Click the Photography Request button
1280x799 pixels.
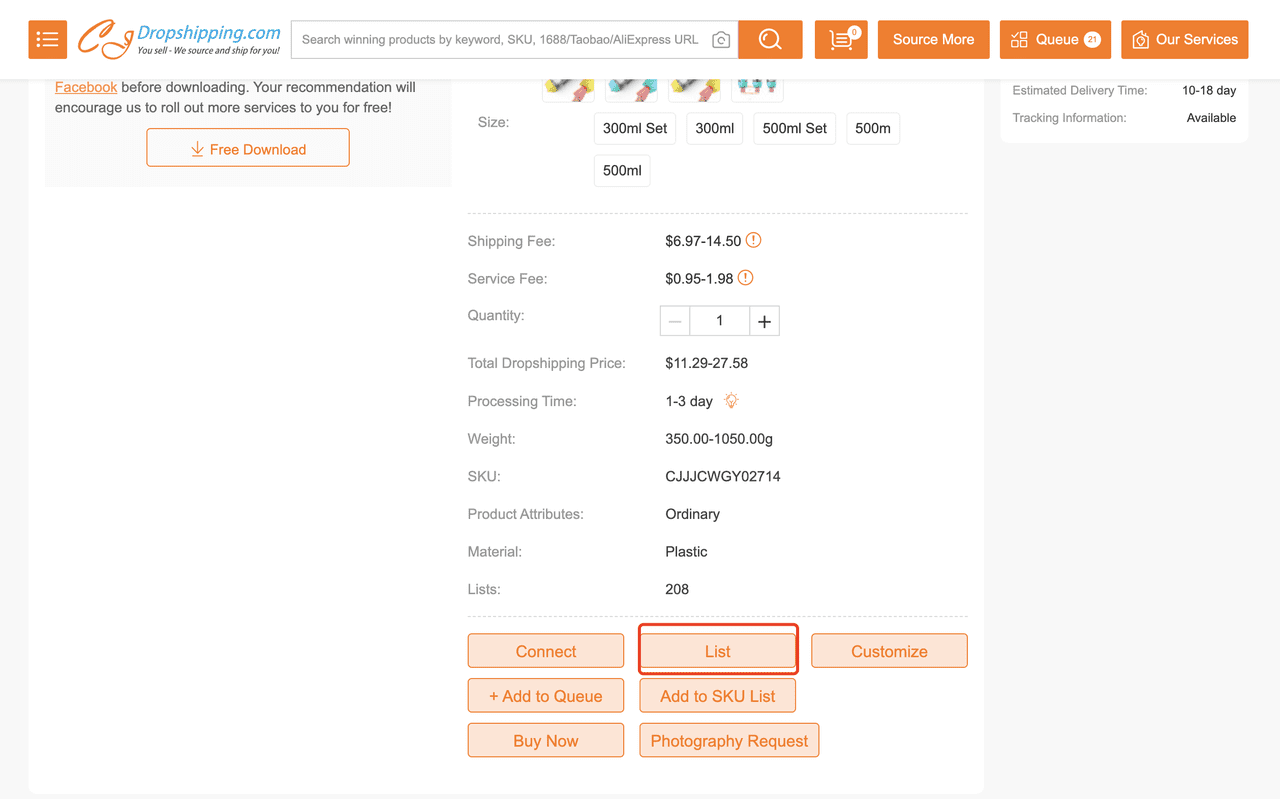tap(729, 741)
